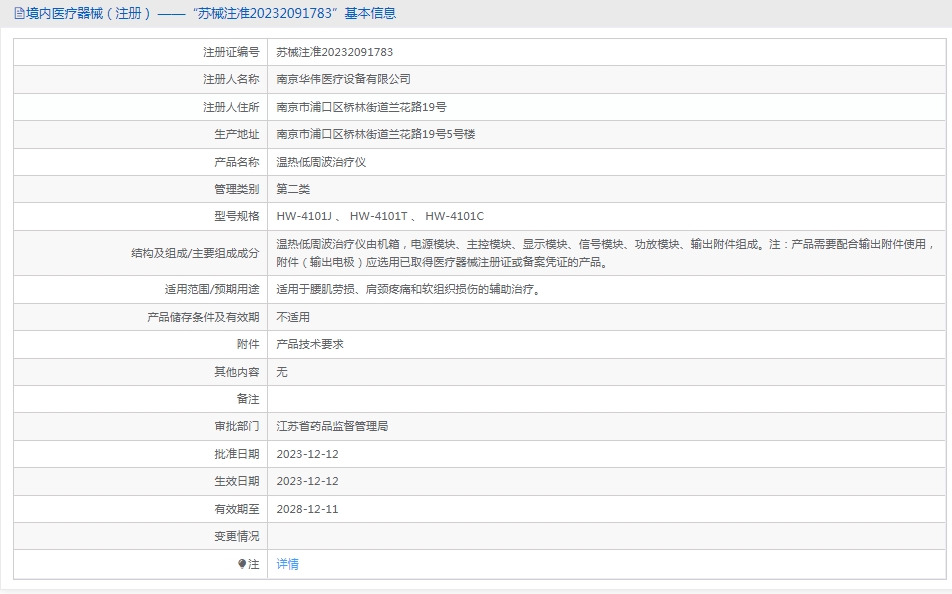Screen dimensions: 952x594
Task: Click the 产品储存条件及有效期 label
Action: point(203,317)
